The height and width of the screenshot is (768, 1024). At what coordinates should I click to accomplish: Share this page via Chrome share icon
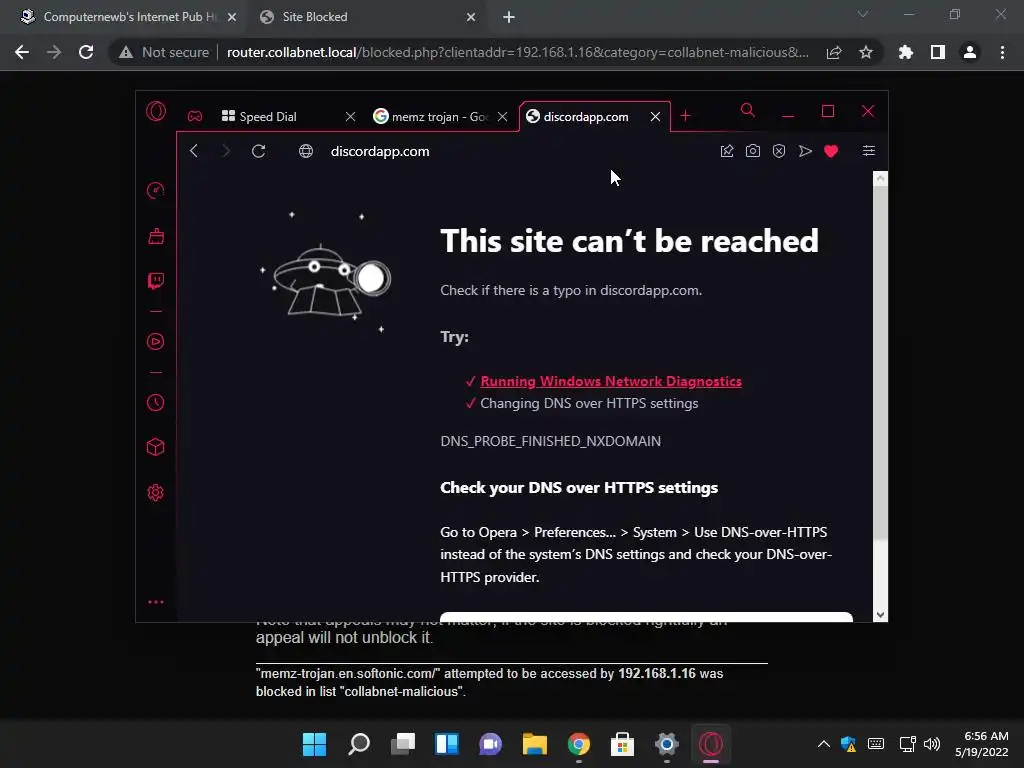pos(834,52)
